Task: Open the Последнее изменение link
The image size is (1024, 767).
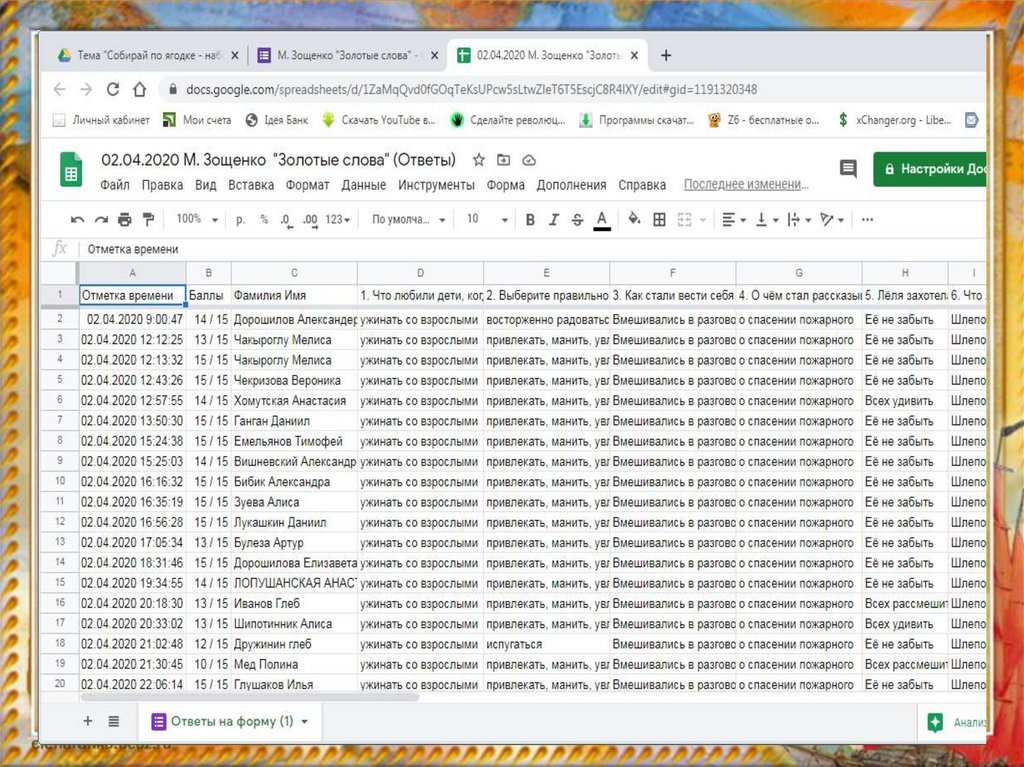Action: [x=745, y=185]
